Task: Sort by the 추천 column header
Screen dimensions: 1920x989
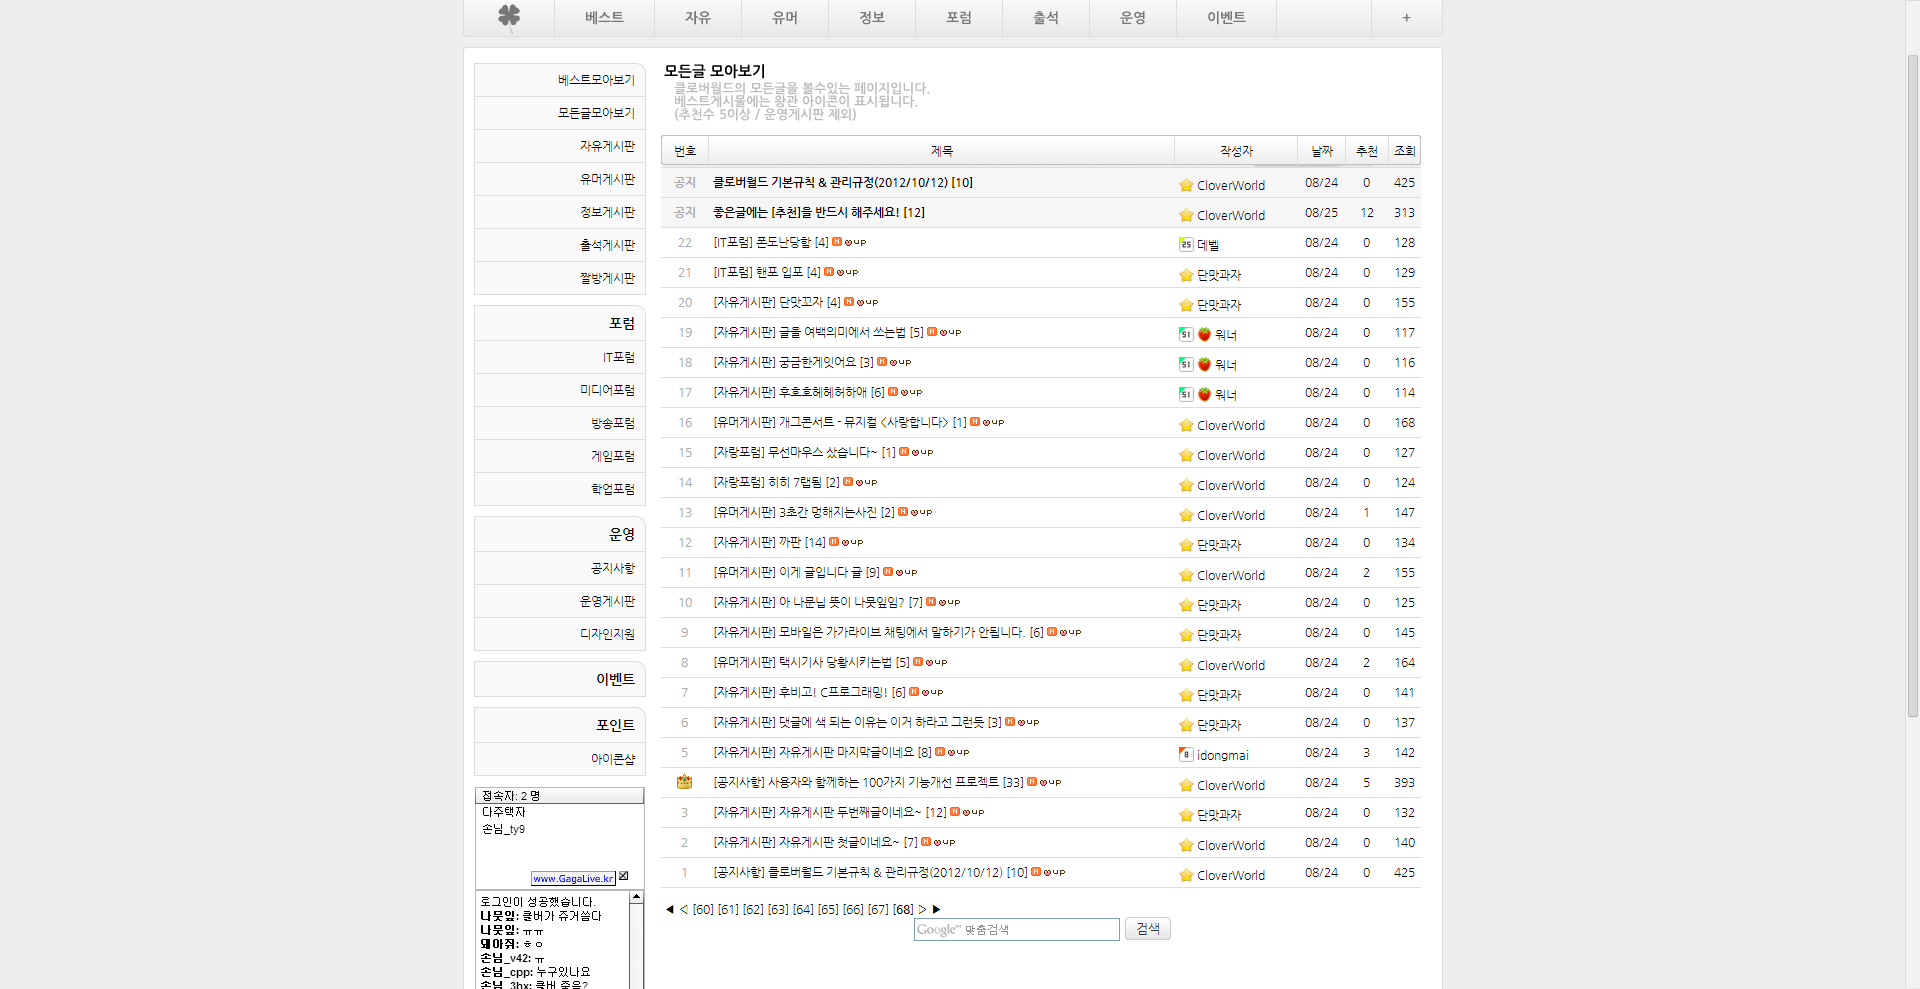Action: 1366,151
